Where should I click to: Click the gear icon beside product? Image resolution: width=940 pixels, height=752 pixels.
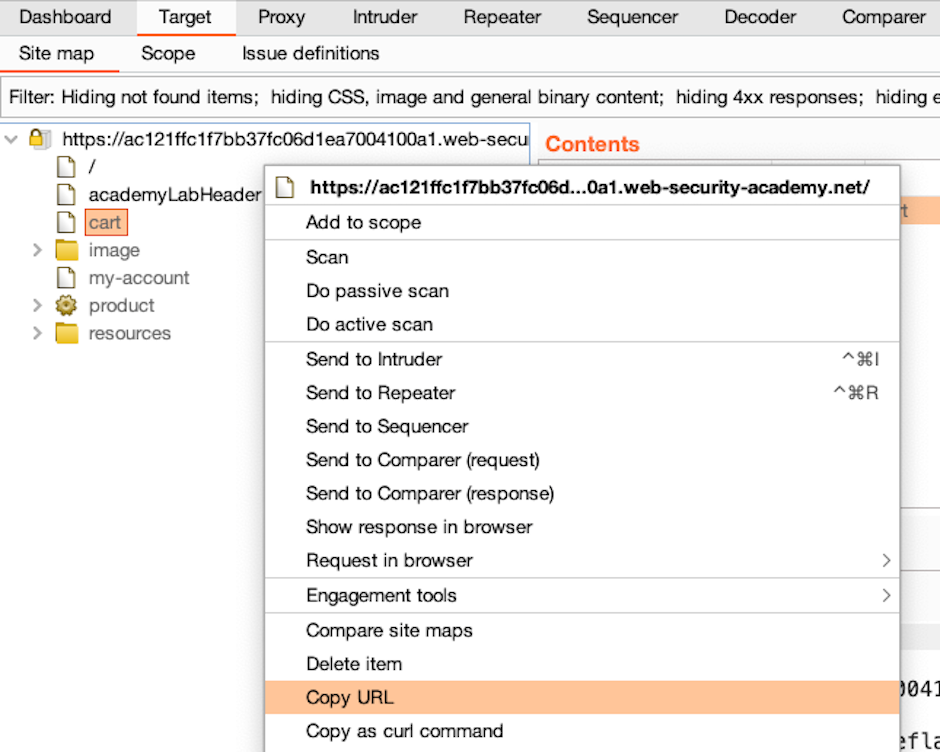[66, 305]
